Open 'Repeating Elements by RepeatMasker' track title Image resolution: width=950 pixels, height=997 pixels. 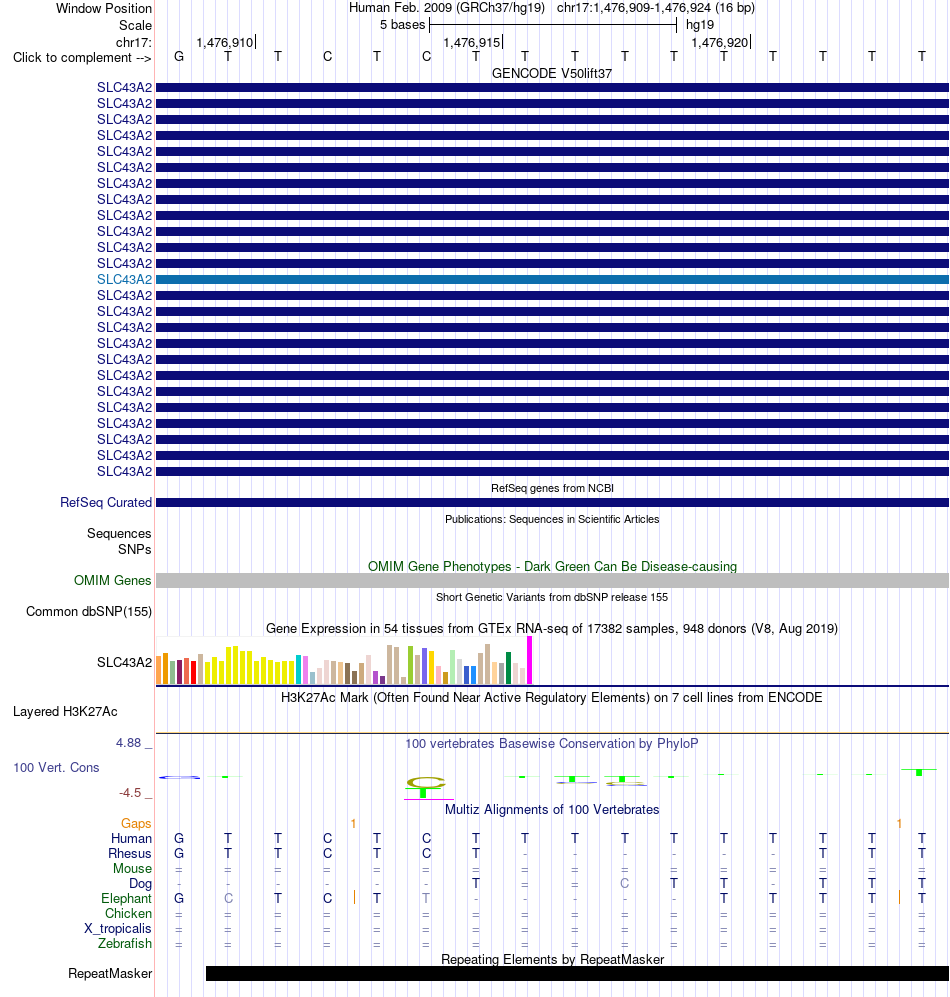point(552,959)
